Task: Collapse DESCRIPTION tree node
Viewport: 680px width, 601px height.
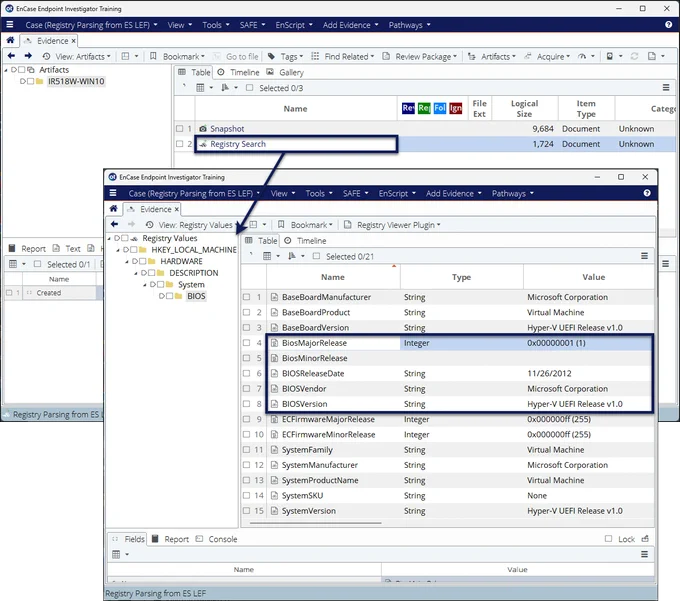Action: coord(135,273)
